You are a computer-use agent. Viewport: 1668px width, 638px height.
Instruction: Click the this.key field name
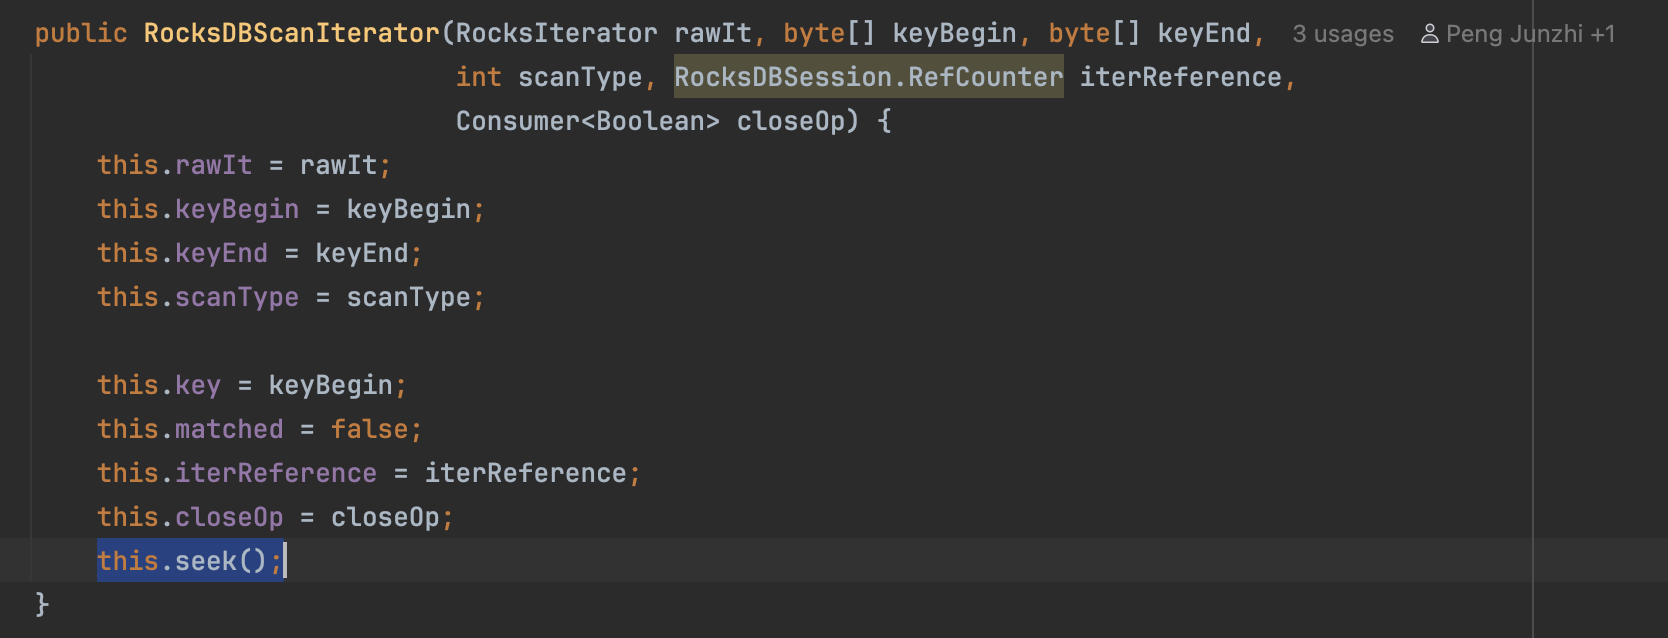(x=197, y=385)
